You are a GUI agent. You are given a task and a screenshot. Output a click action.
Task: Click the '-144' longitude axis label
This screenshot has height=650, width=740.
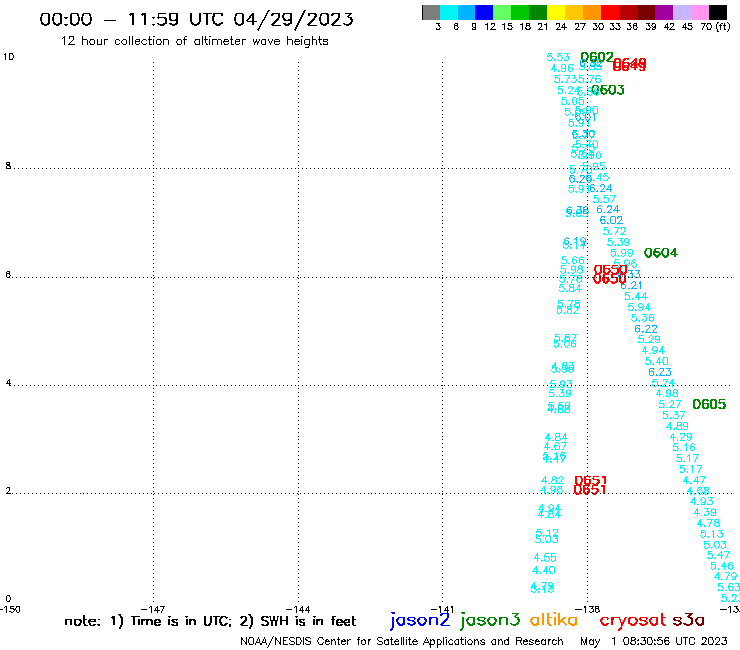click(x=298, y=609)
